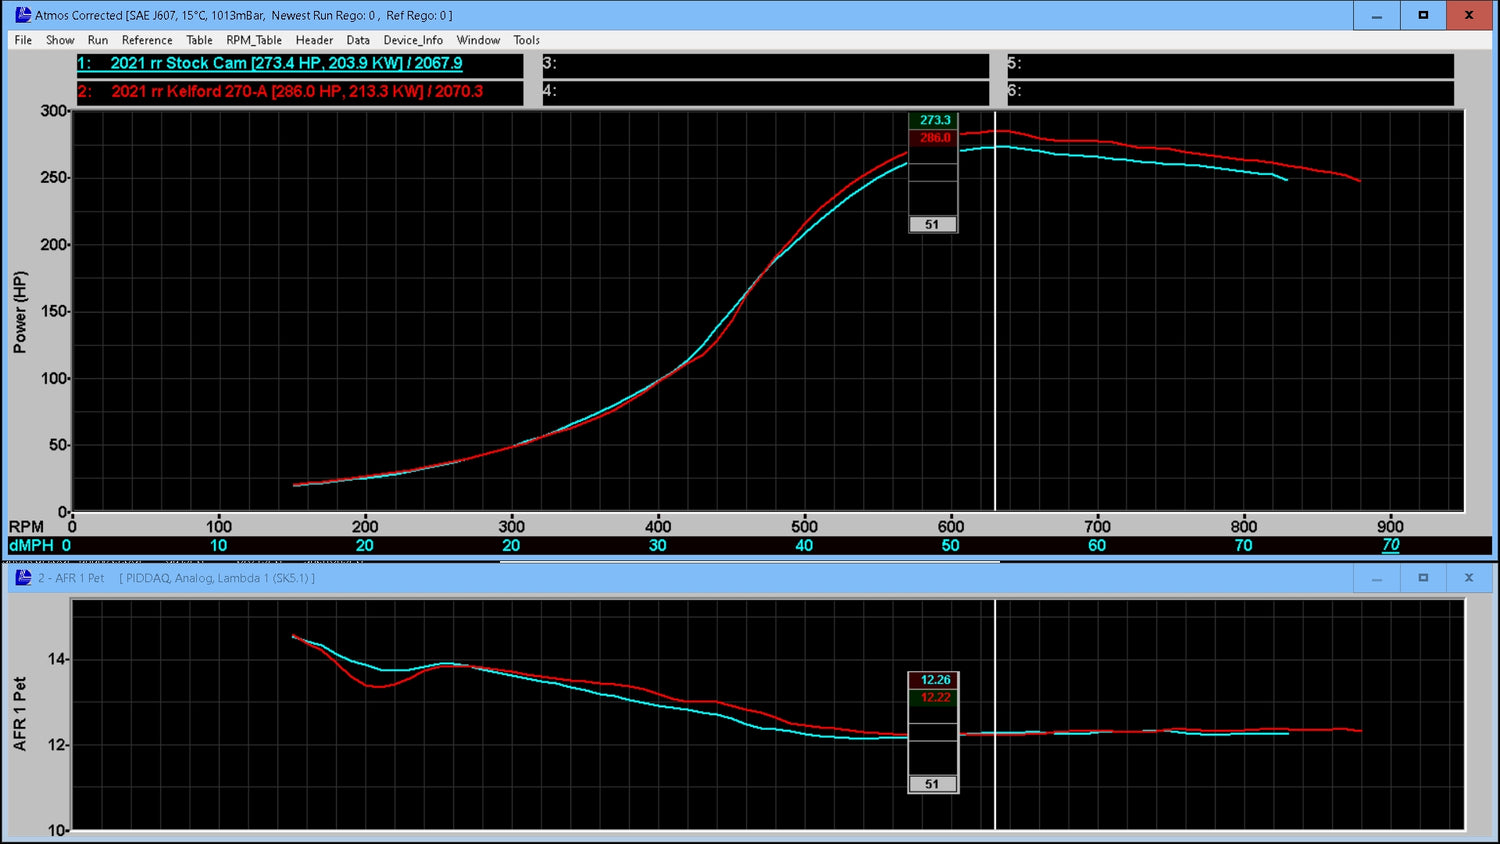Click the underlined 70 on the dMPH axis
The height and width of the screenshot is (844, 1500).
pyautogui.click(x=1390, y=545)
